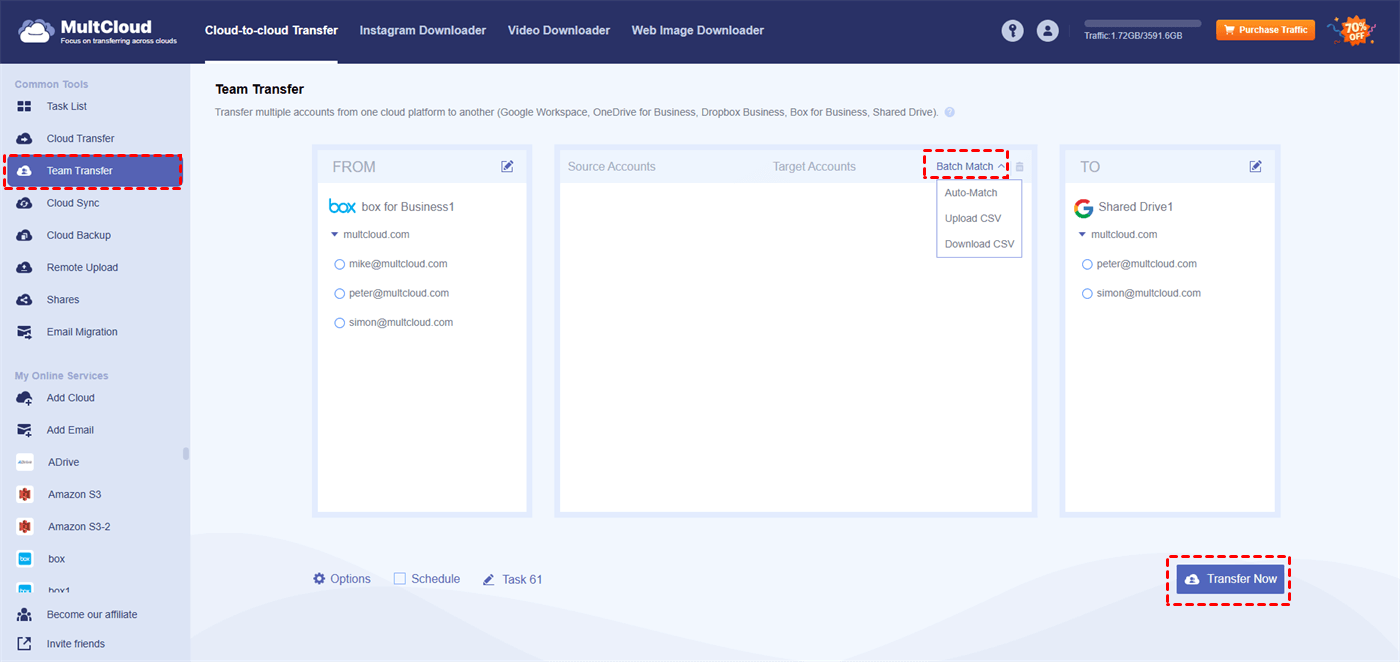Screen dimensions: 1400x662
Task: Click the Target Accounts column header
Action: (x=814, y=167)
